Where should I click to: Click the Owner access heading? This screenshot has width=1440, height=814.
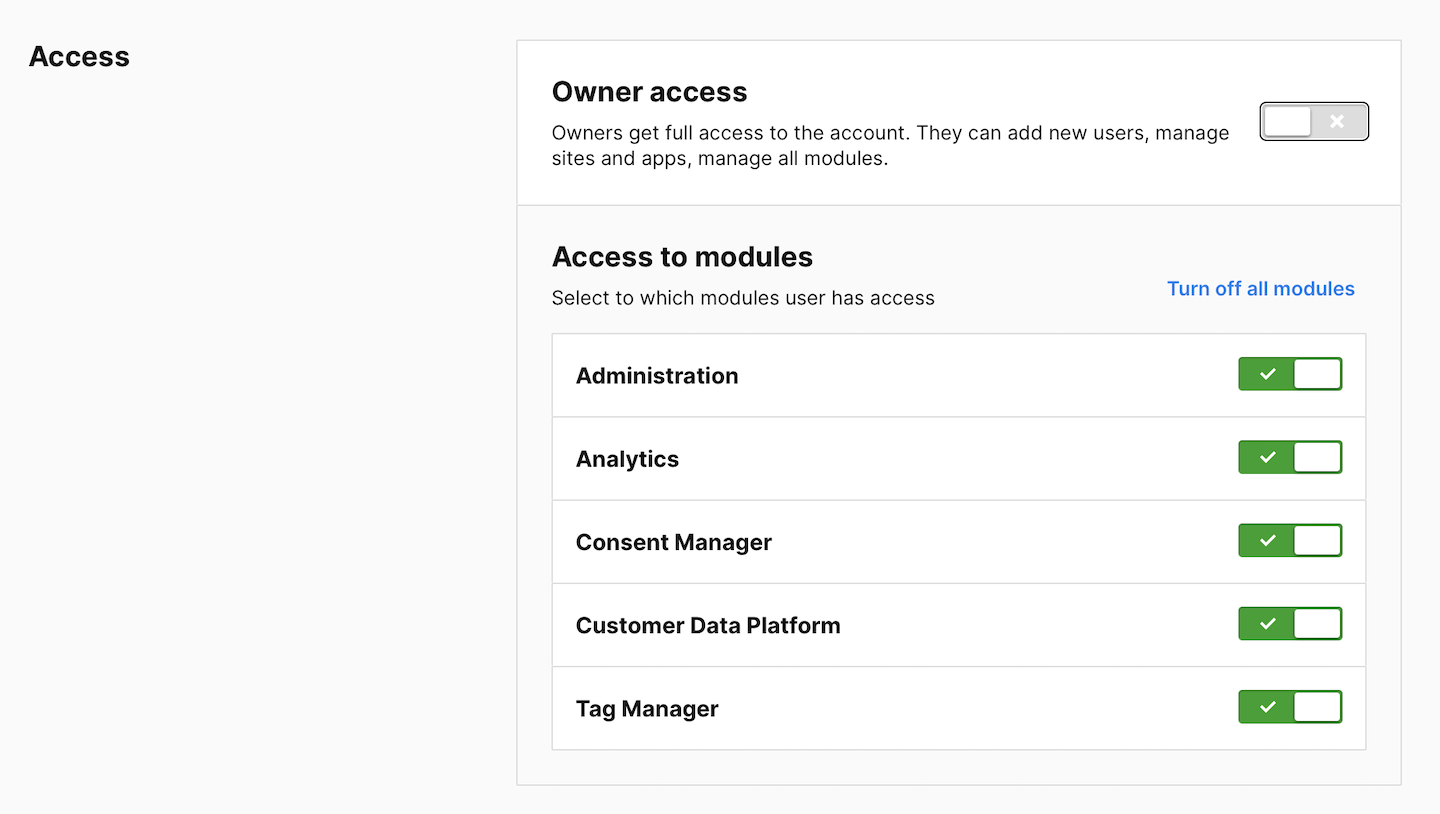coord(649,92)
